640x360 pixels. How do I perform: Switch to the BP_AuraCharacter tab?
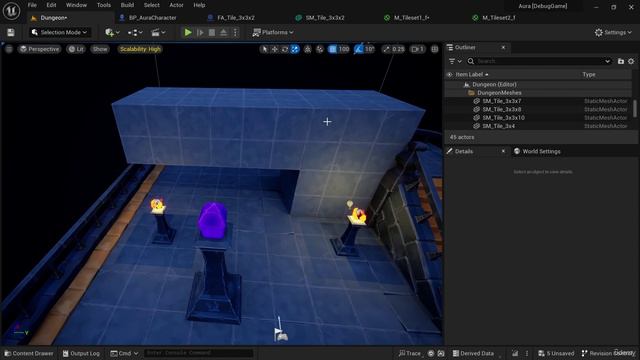pyautogui.click(x=153, y=18)
